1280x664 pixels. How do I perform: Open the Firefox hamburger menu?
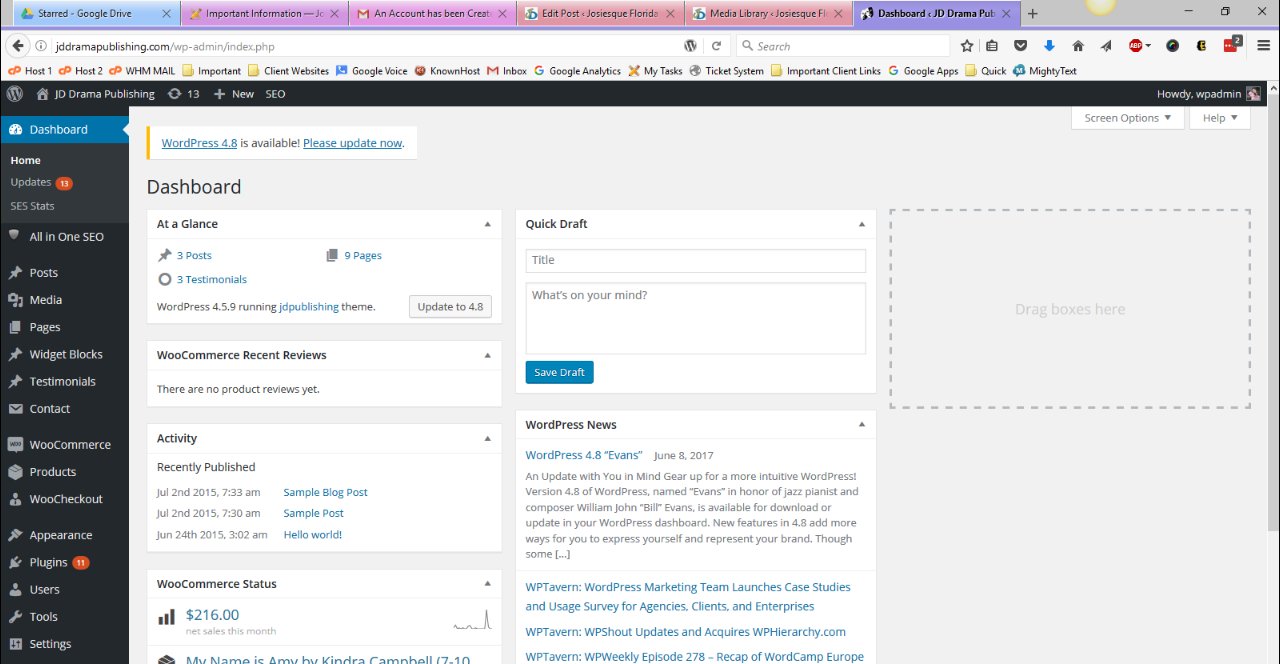click(x=1264, y=46)
